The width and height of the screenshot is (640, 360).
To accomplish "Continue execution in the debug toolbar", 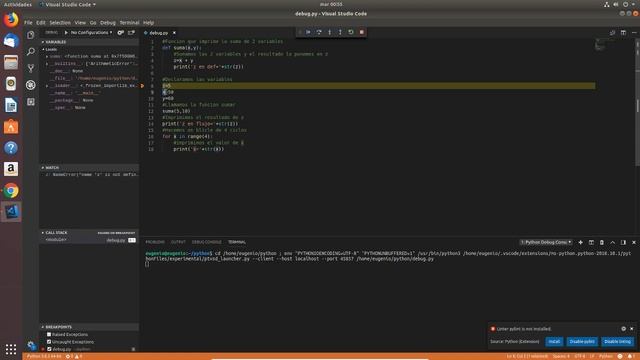I will tap(309, 32).
